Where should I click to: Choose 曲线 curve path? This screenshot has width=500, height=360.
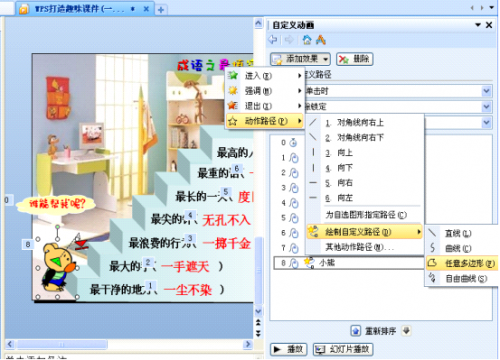pos(462,248)
